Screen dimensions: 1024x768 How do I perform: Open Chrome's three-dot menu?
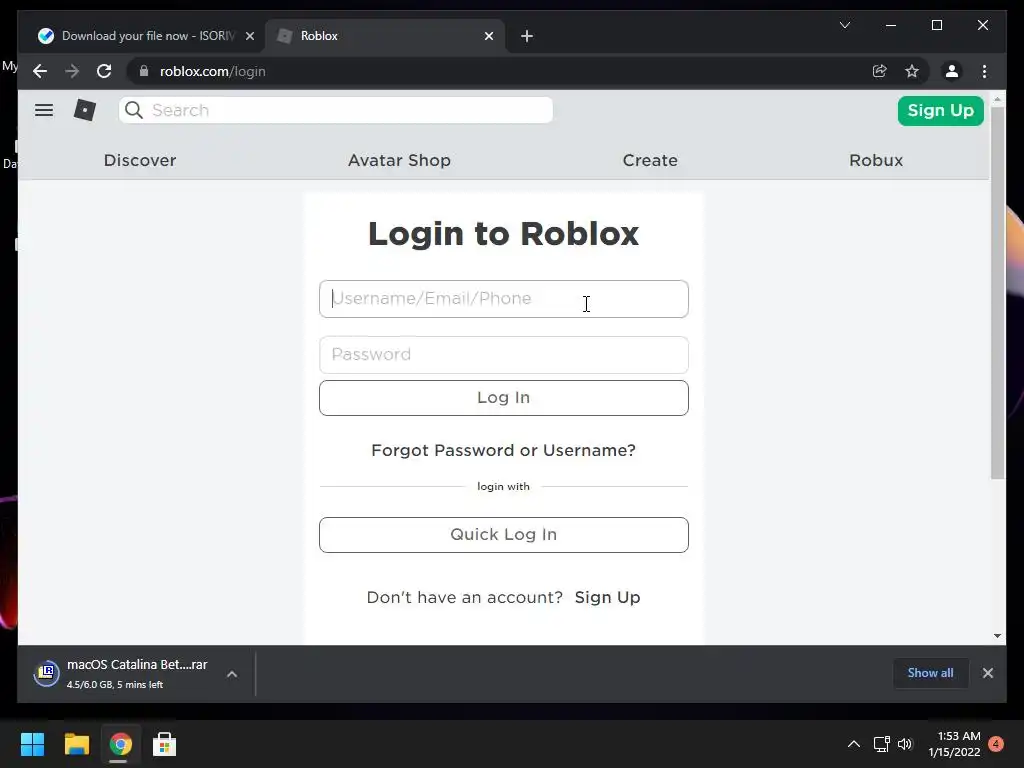pyautogui.click(x=984, y=71)
